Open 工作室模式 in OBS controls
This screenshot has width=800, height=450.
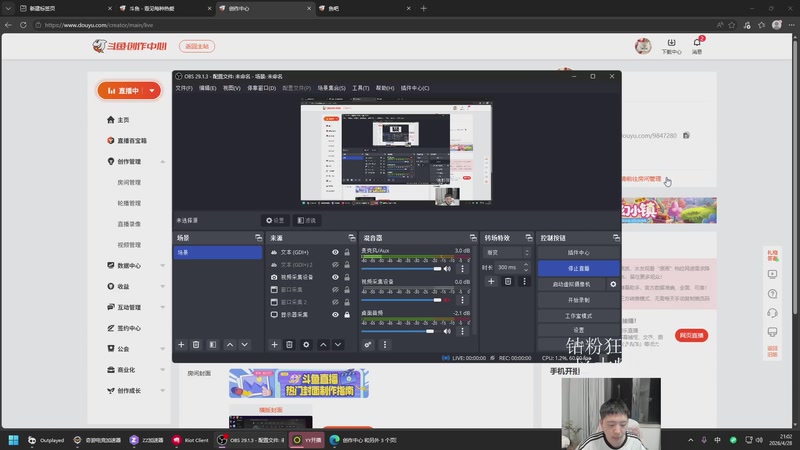coord(579,316)
